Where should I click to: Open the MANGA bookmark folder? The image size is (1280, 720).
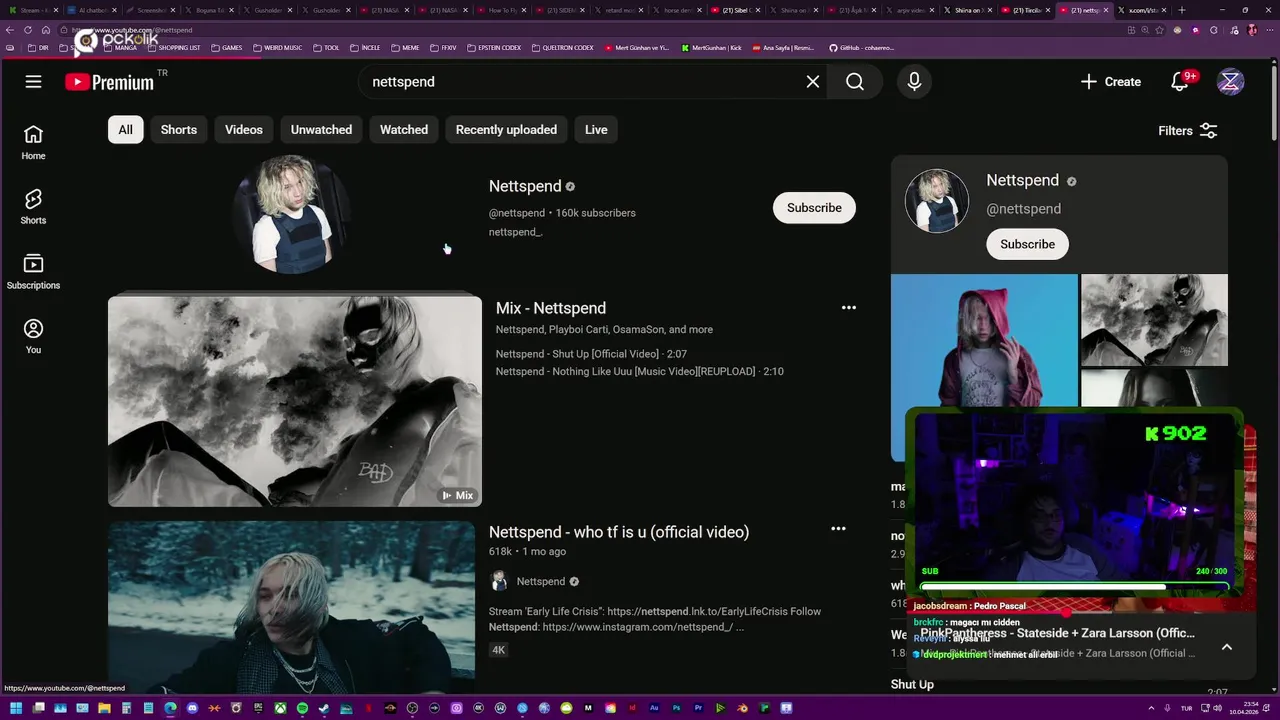[x=121, y=47]
